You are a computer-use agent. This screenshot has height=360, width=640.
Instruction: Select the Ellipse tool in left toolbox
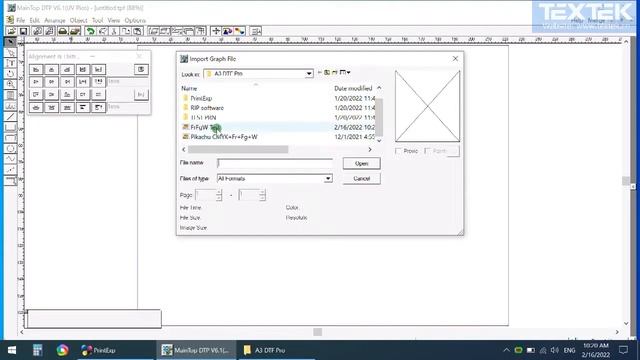point(11,149)
